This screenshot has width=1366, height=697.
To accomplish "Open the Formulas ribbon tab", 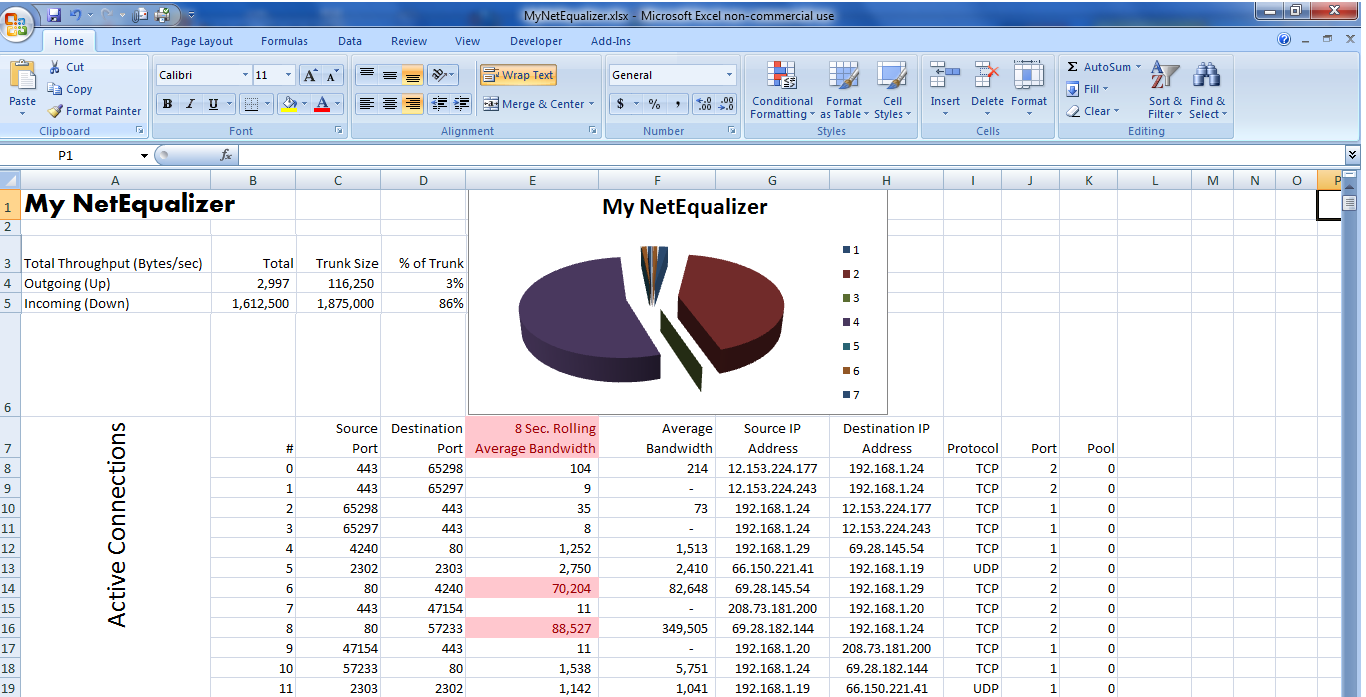I will 284,41.
